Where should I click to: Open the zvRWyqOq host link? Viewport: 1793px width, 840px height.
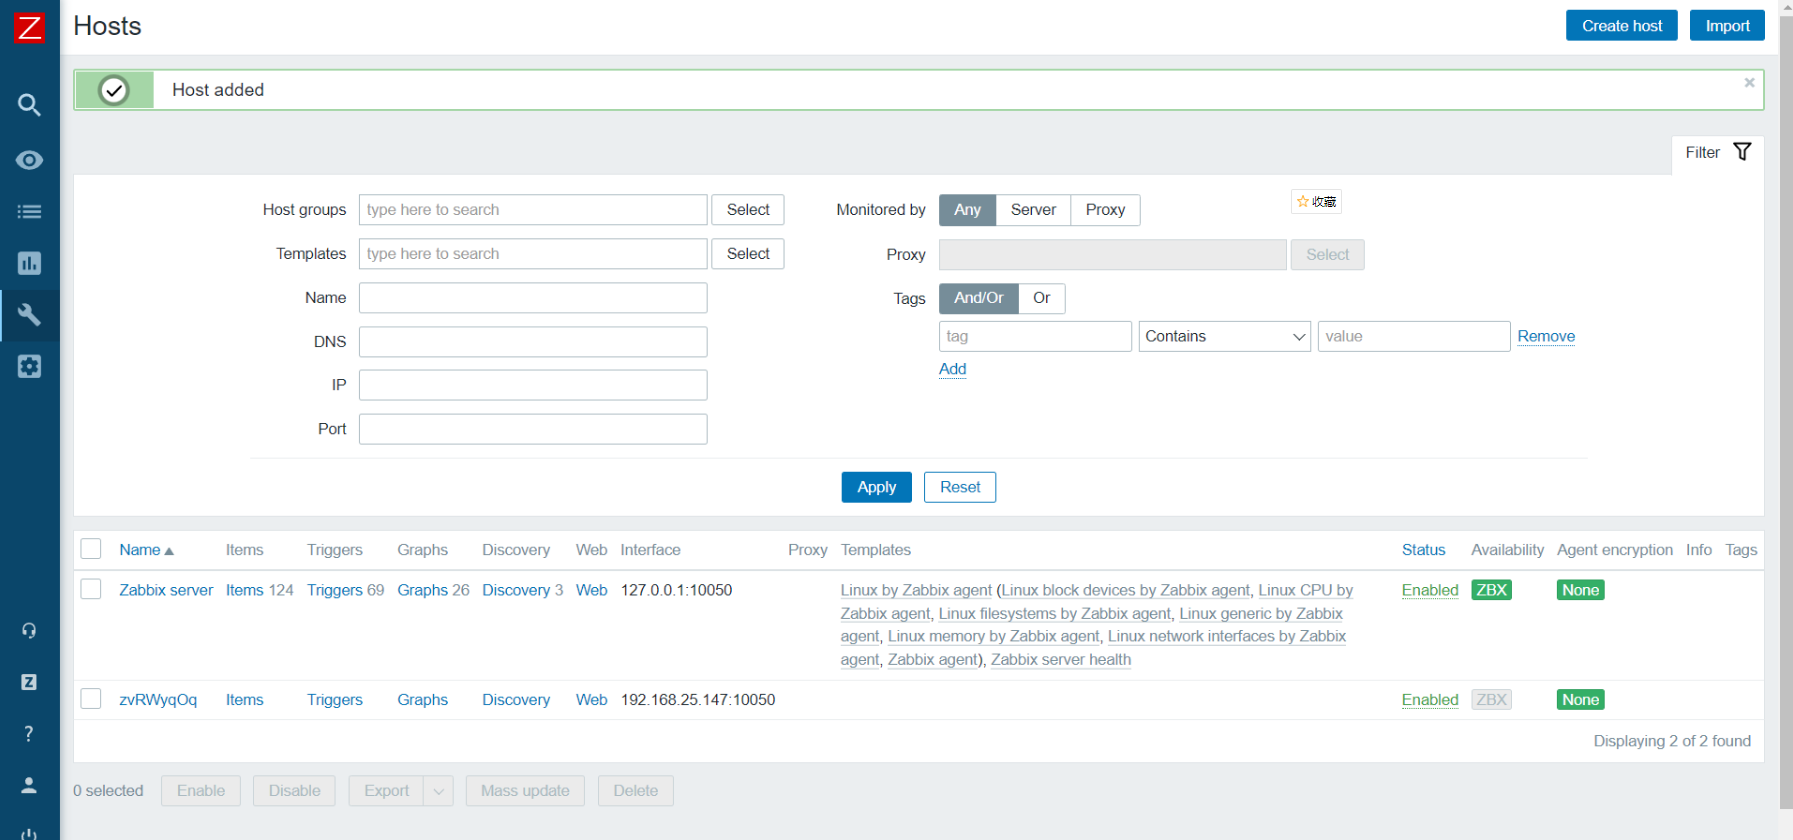(158, 700)
